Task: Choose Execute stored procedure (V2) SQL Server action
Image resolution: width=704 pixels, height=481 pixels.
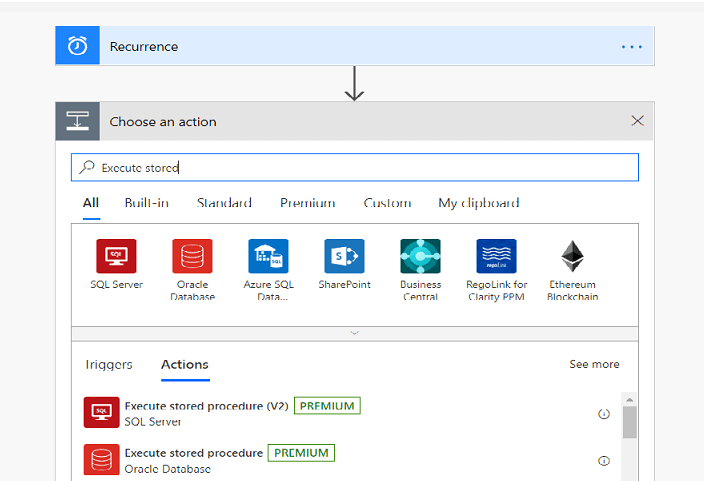Action: point(352,413)
